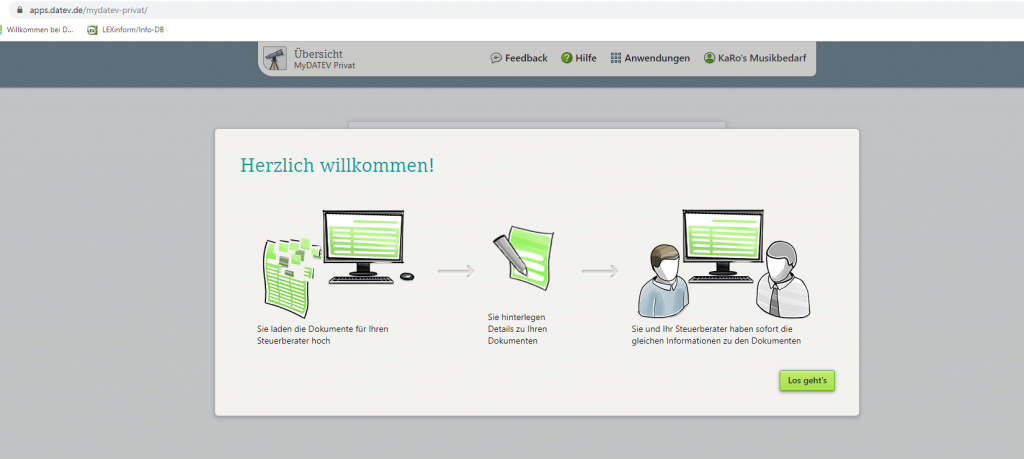Open the 'Willkommen bei D...' bookmark
The width and height of the screenshot is (1024, 459).
[x=40, y=30]
